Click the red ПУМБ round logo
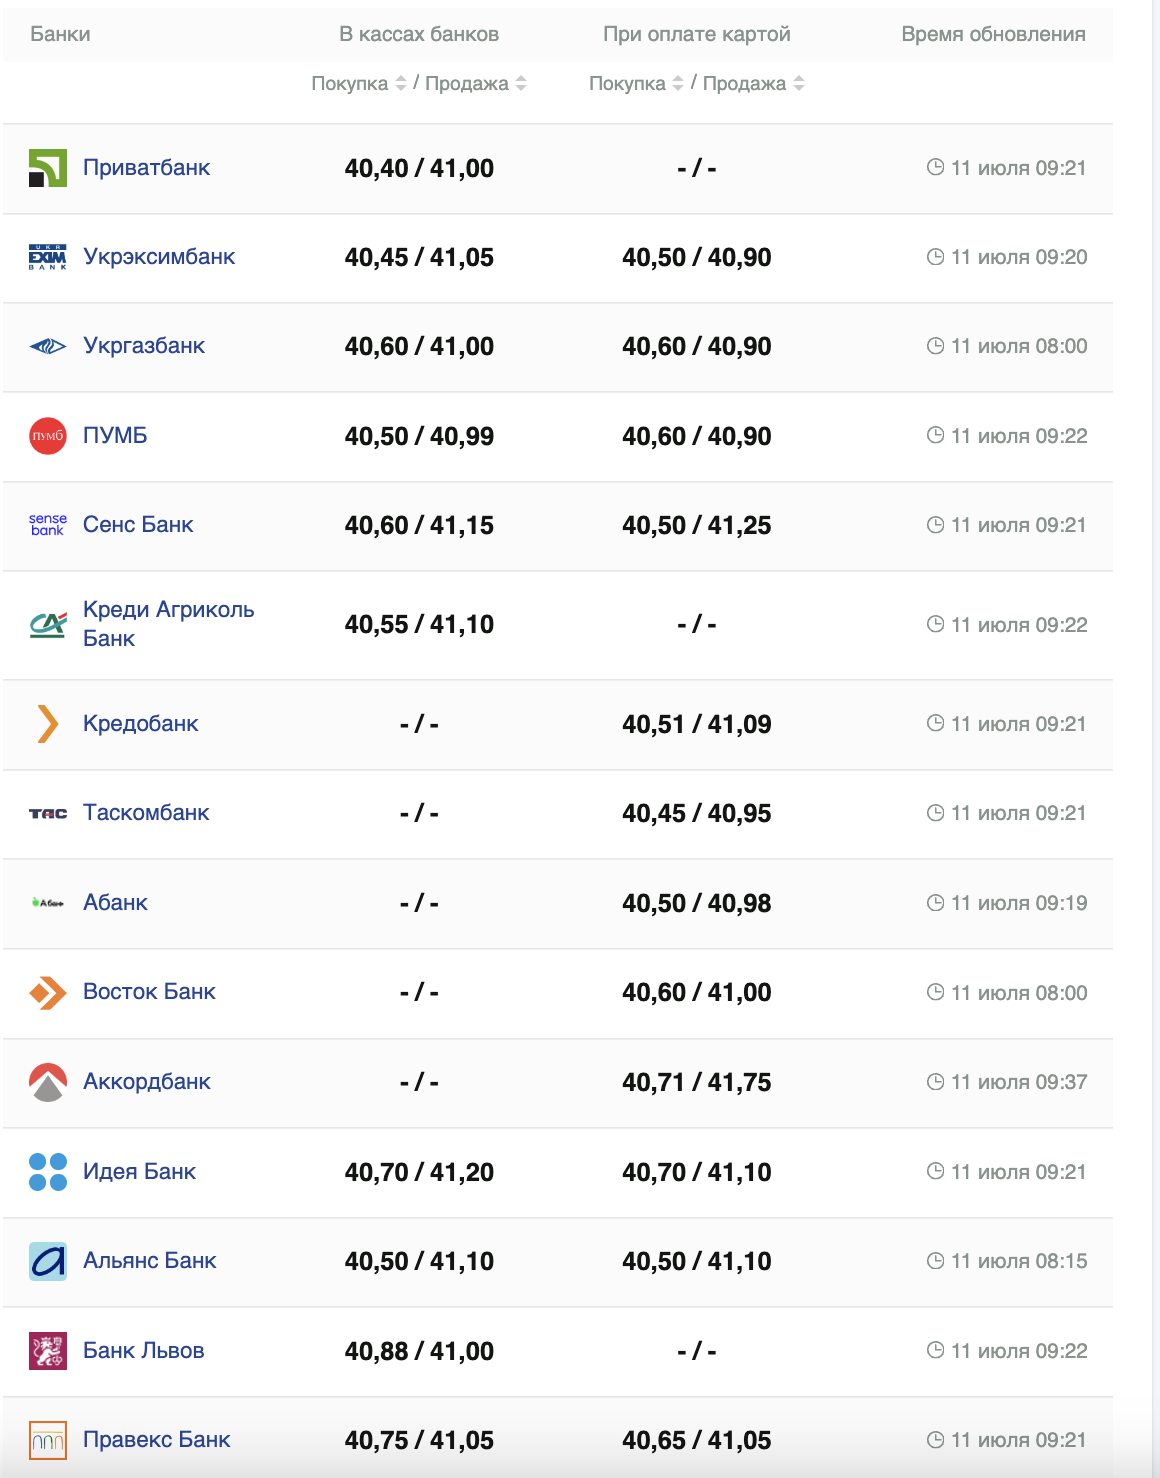 (x=48, y=436)
